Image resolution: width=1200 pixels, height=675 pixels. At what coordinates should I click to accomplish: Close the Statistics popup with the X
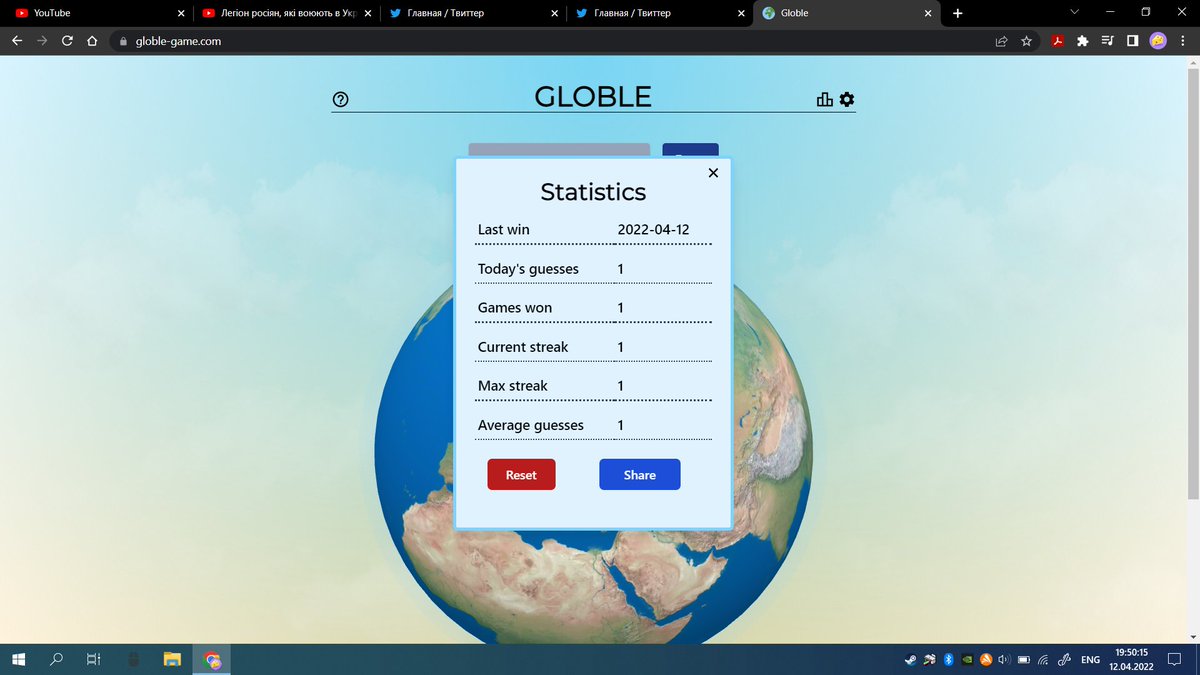click(x=713, y=173)
